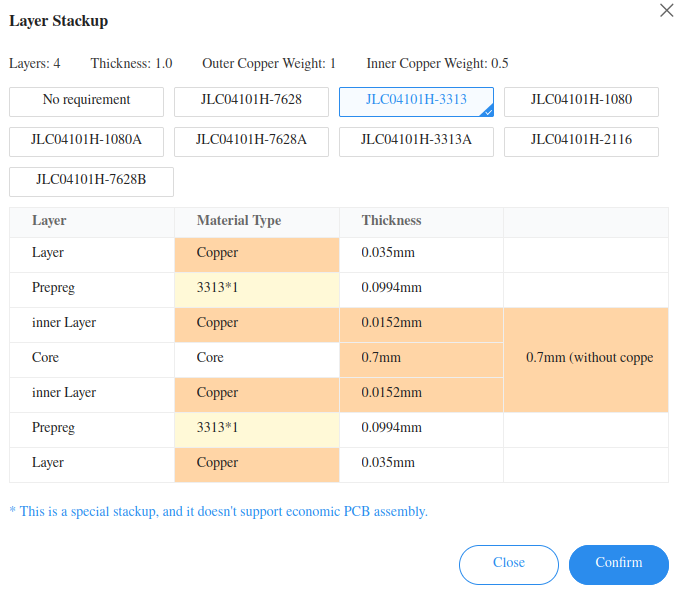The width and height of the screenshot is (681, 595).
Task: Click the top Copper material cell
Action: (256, 253)
